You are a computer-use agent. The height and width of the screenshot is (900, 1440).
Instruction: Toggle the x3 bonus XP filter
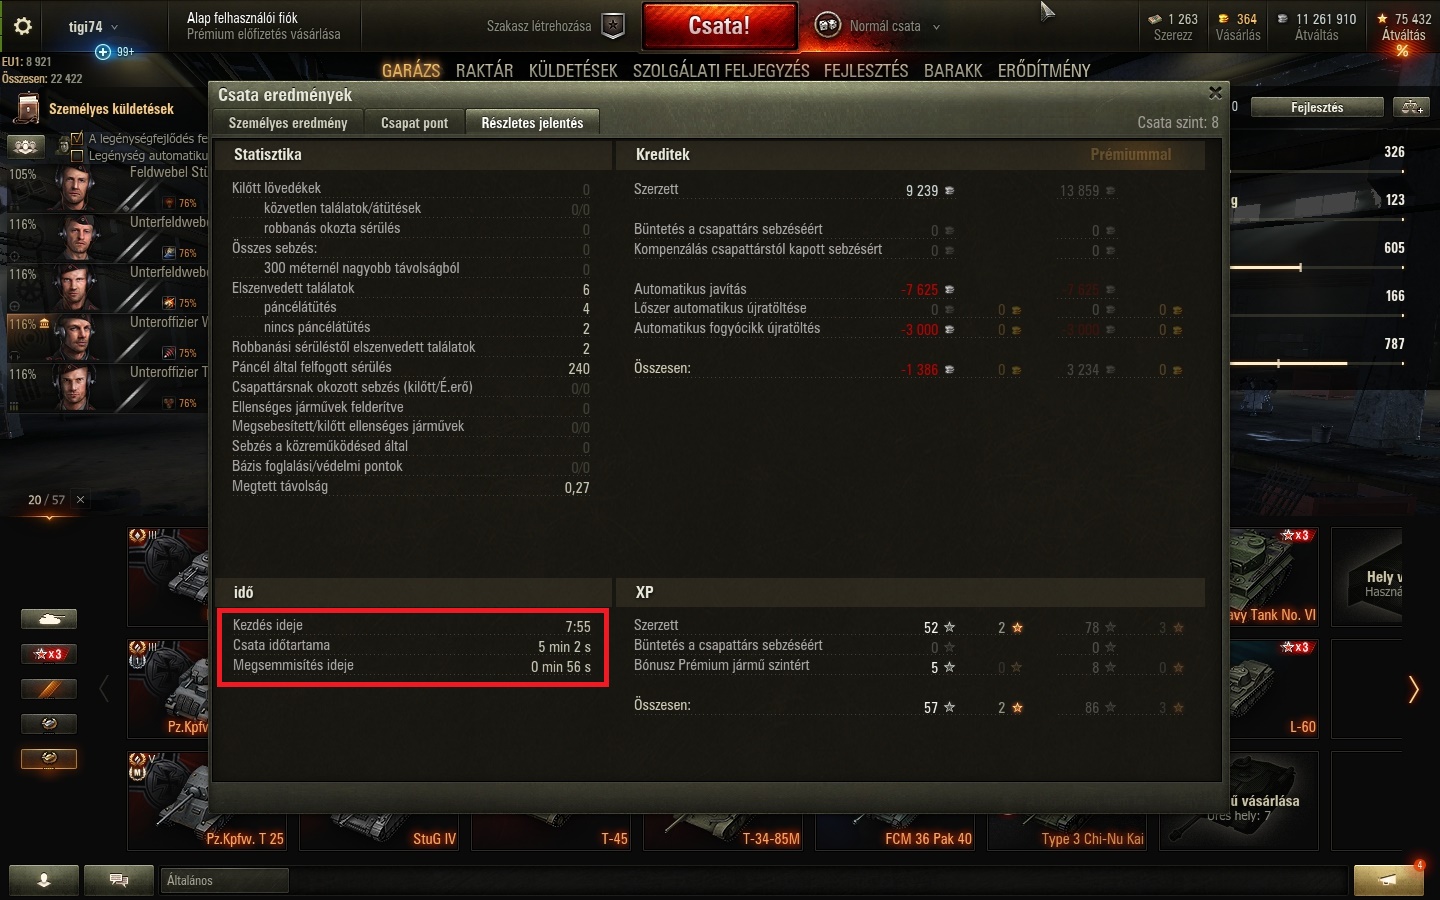click(x=49, y=654)
